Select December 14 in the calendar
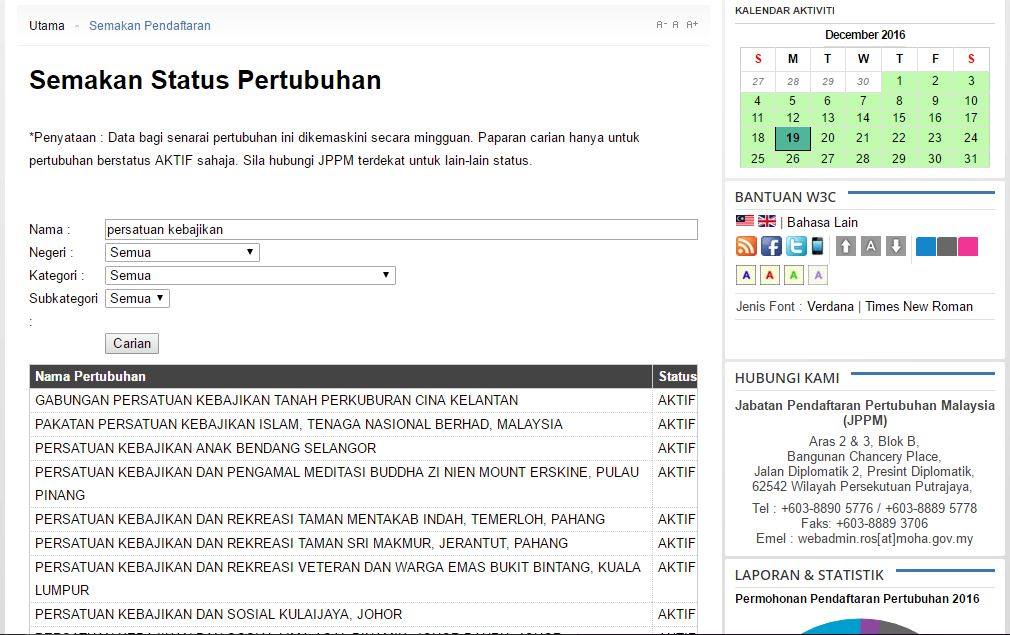 point(863,118)
